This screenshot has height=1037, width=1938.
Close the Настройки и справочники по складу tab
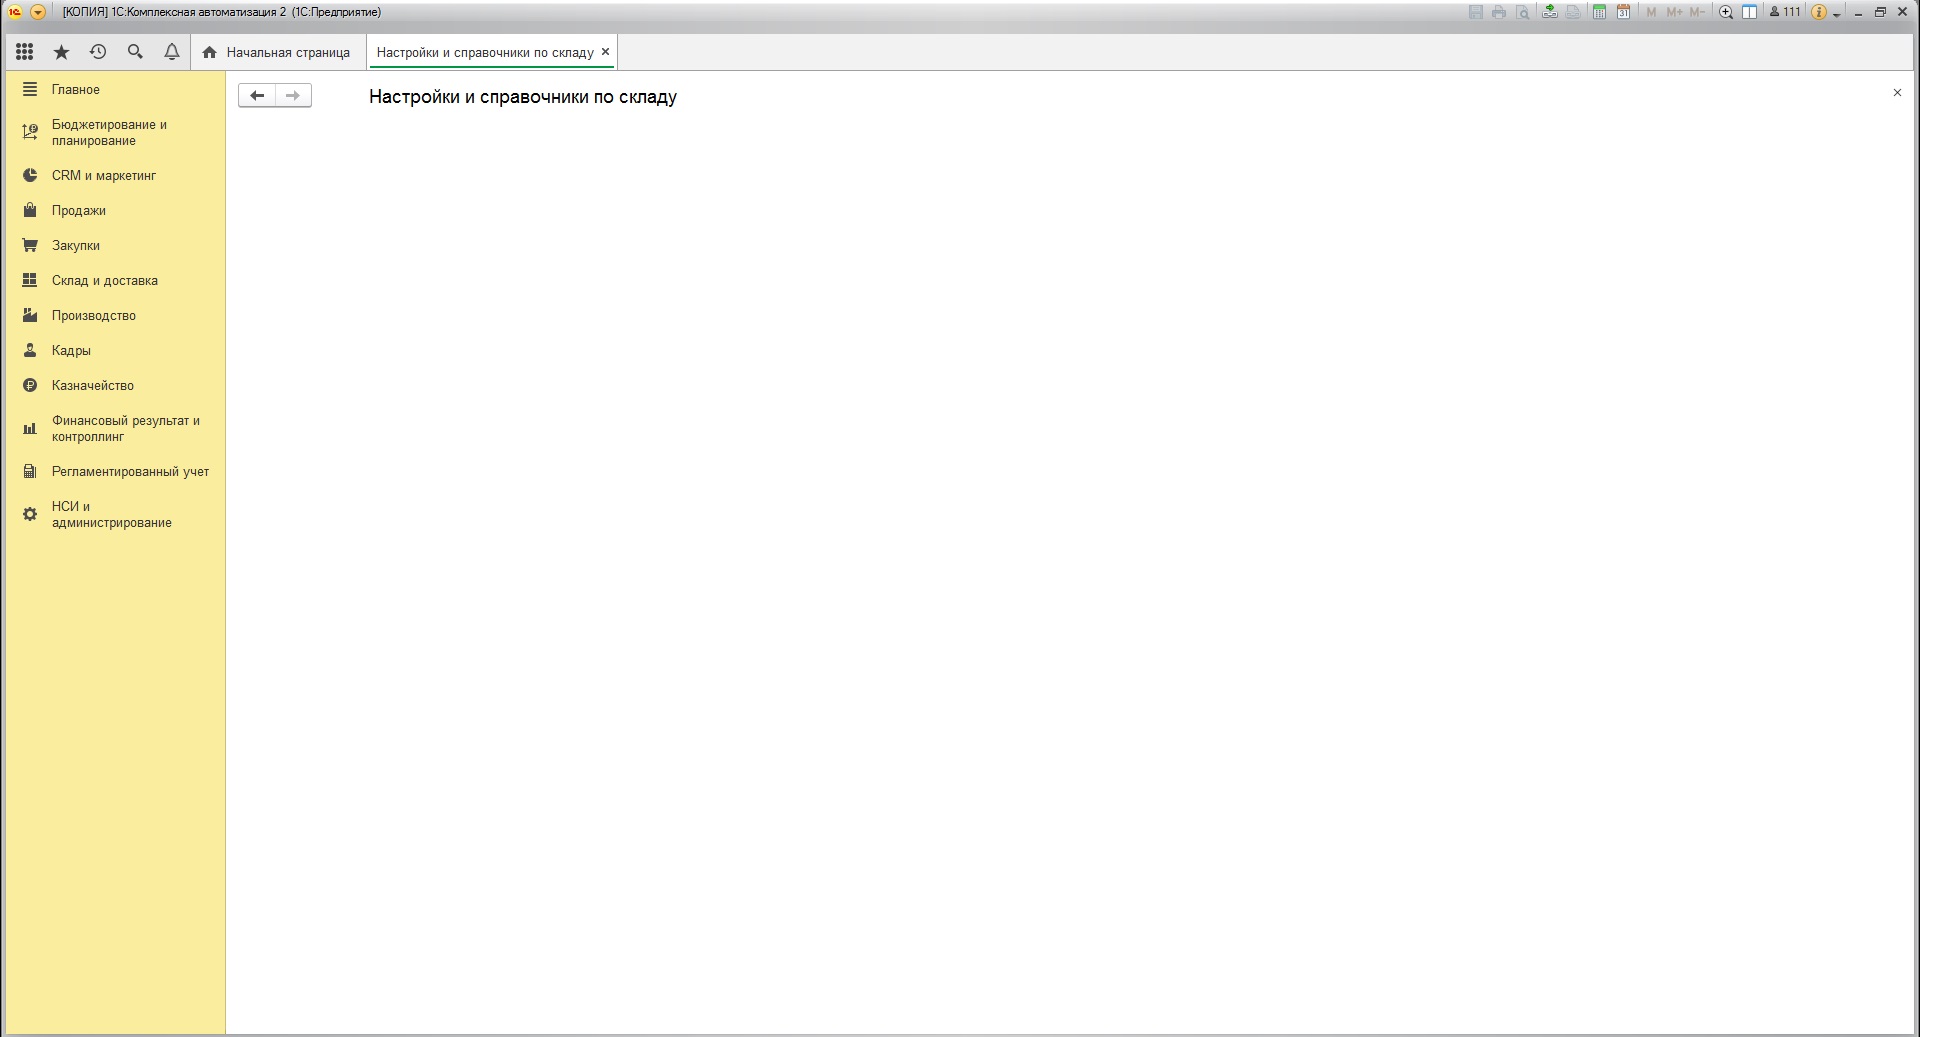pos(605,52)
